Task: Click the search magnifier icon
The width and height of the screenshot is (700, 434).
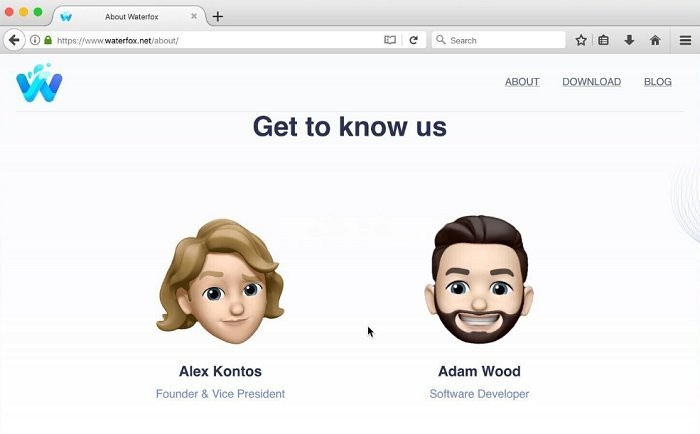Action: [x=441, y=40]
